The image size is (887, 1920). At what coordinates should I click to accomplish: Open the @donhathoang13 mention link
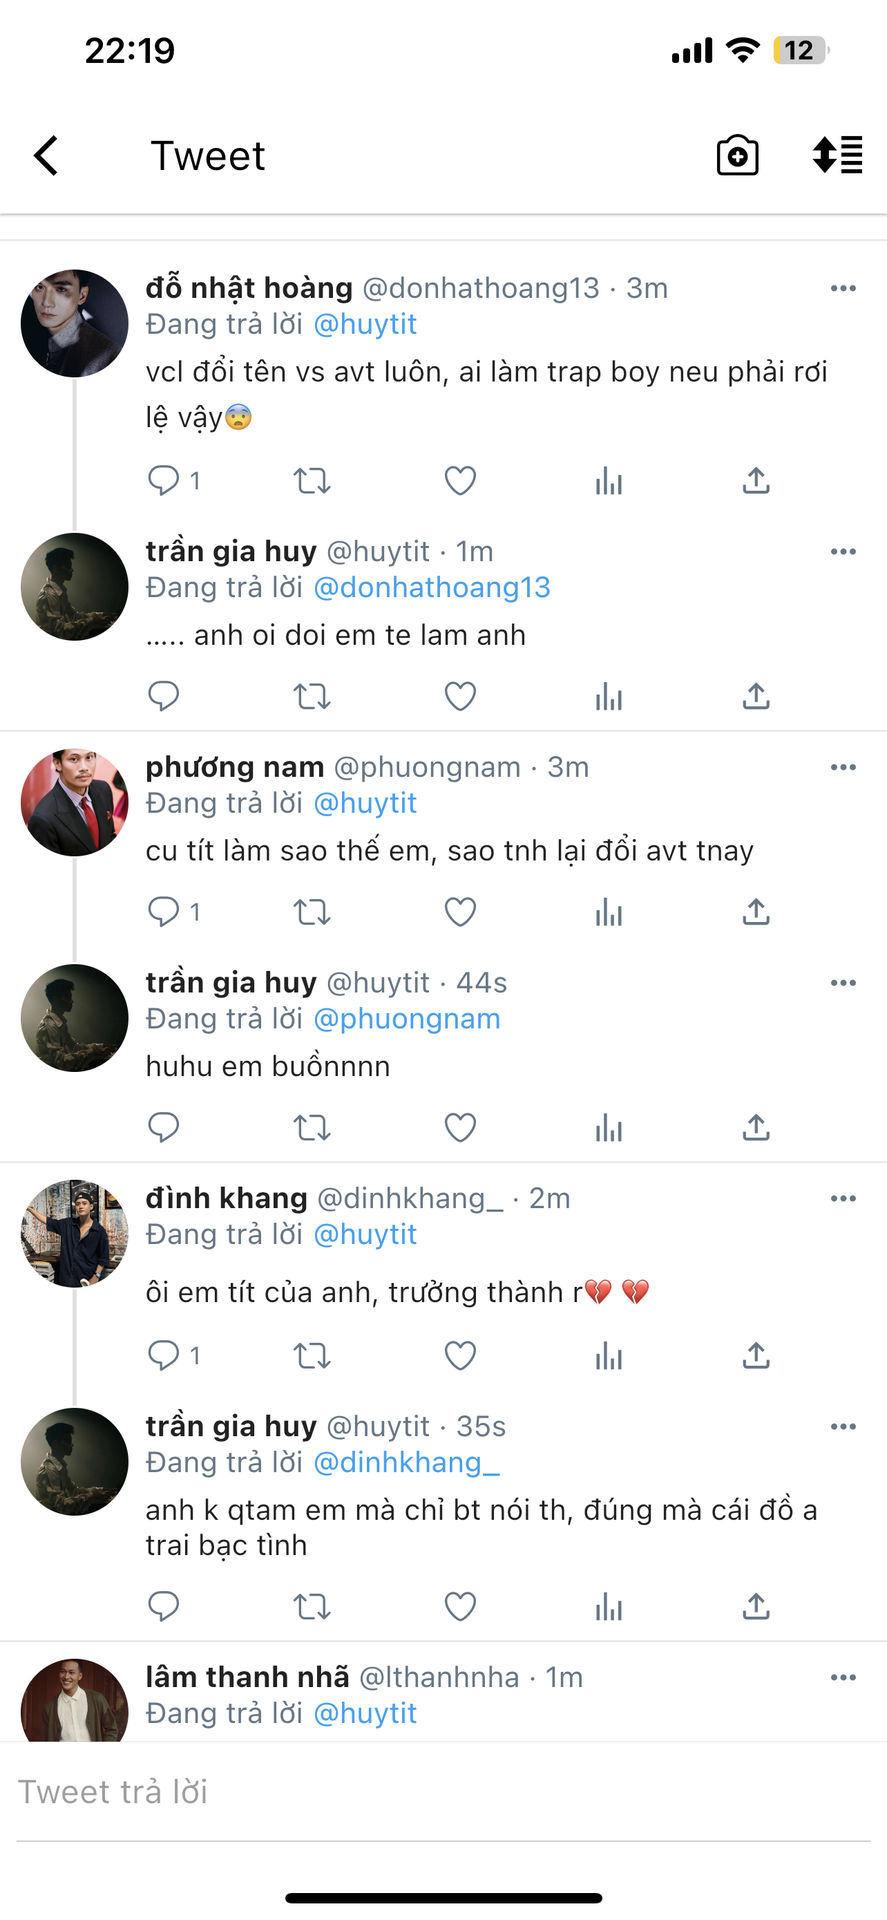tap(432, 588)
